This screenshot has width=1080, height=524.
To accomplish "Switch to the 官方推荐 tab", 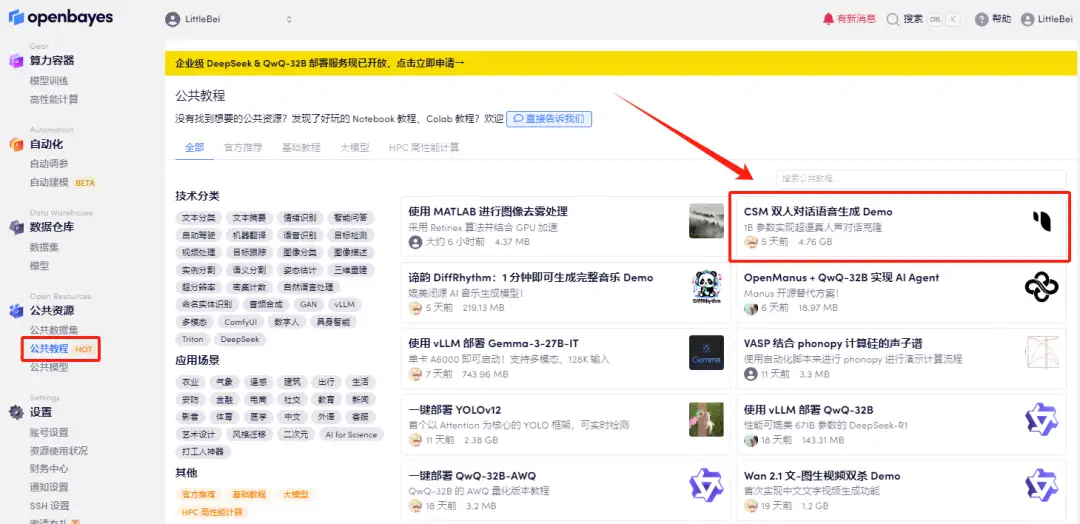I will [x=243, y=147].
